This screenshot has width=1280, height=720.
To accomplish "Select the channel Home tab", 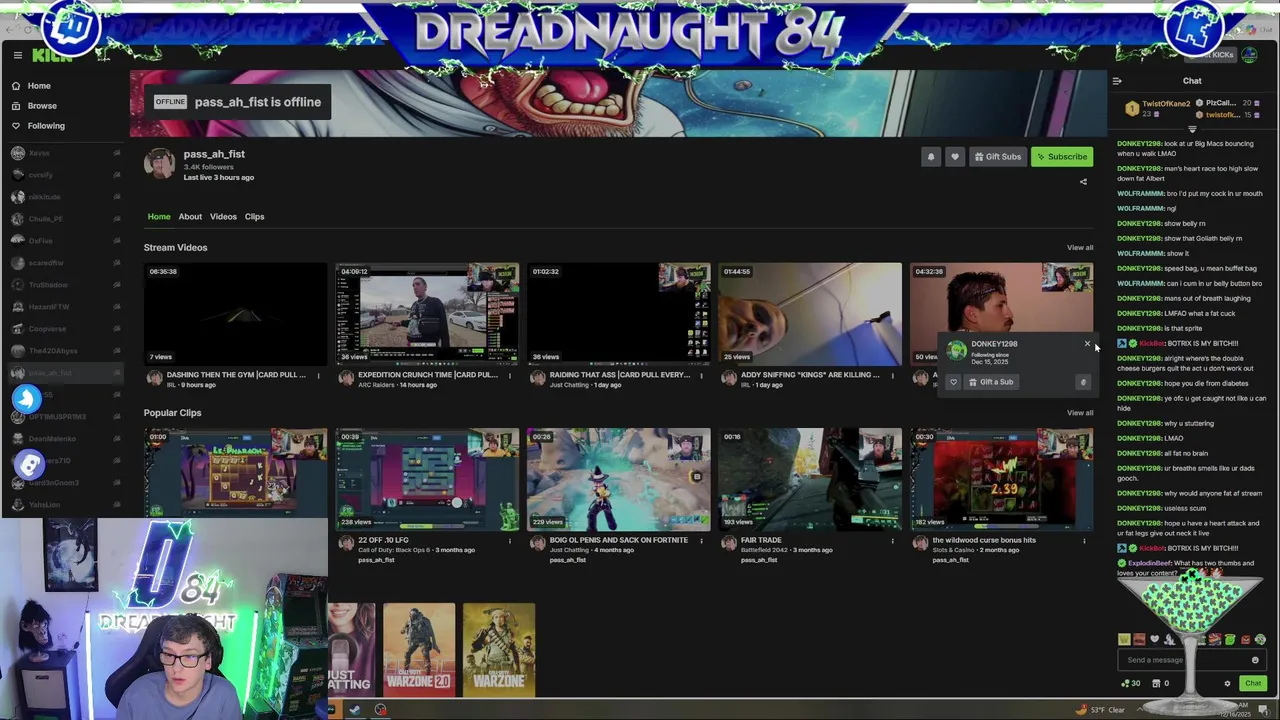I will (x=159, y=217).
